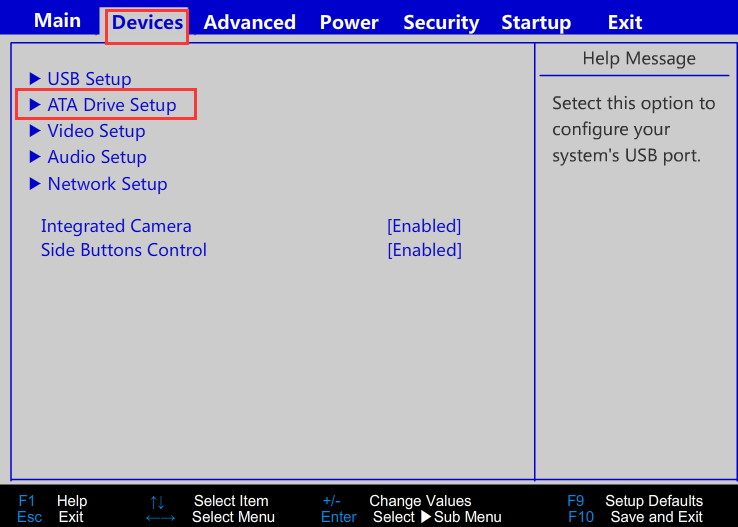Open the Network Setup submenu
Image resolution: width=738 pixels, height=527 pixels.
click(107, 184)
